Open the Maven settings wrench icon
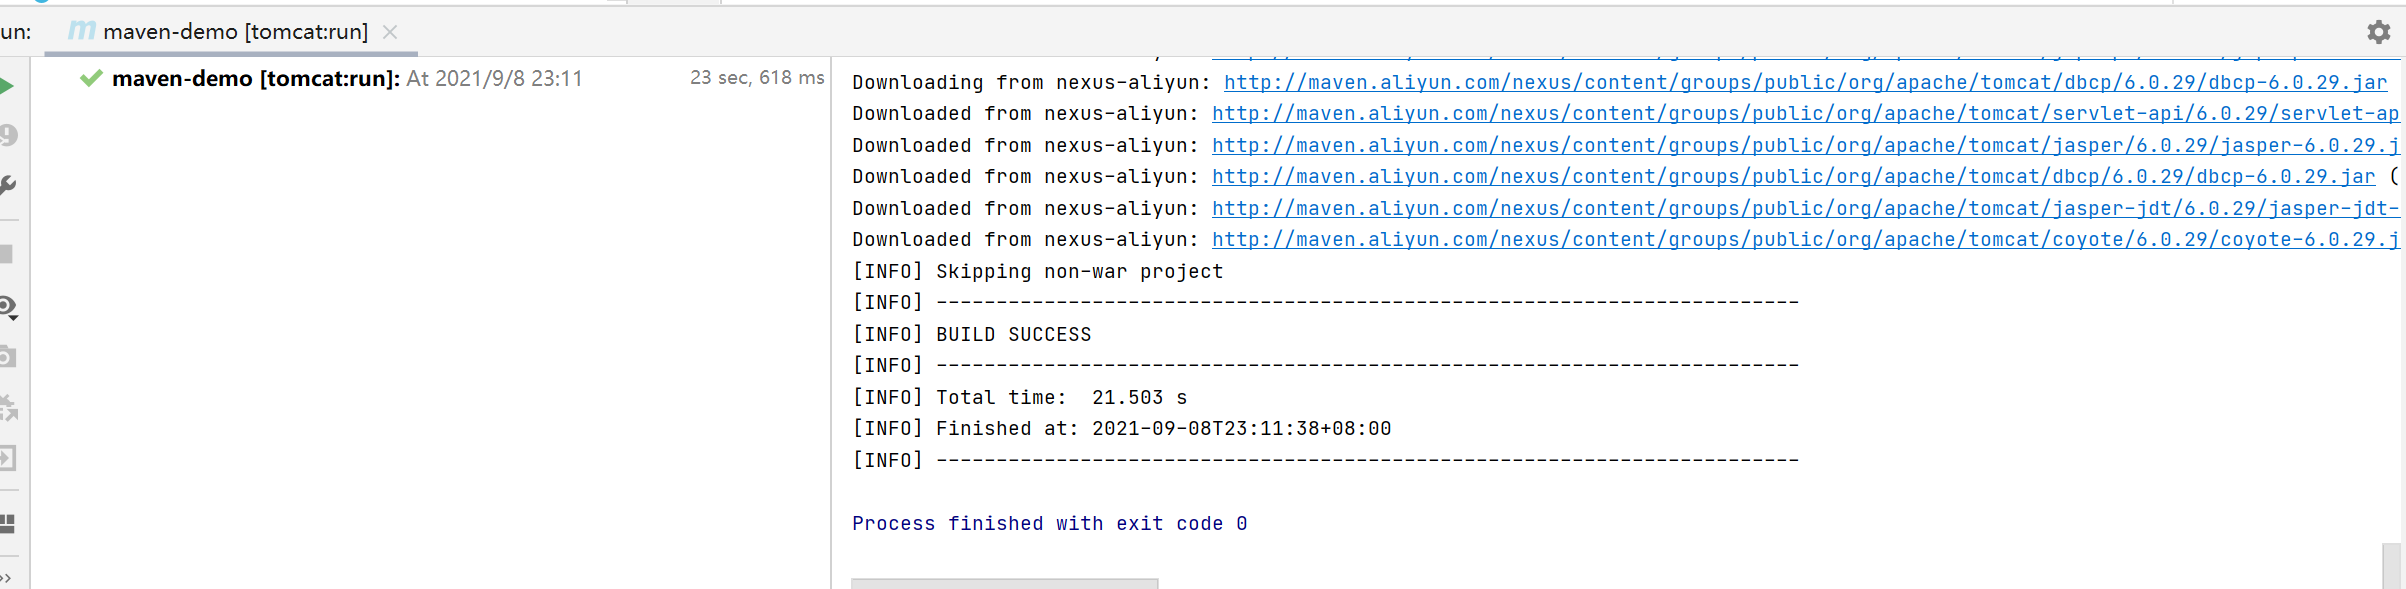2406x589 pixels. (8, 184)
